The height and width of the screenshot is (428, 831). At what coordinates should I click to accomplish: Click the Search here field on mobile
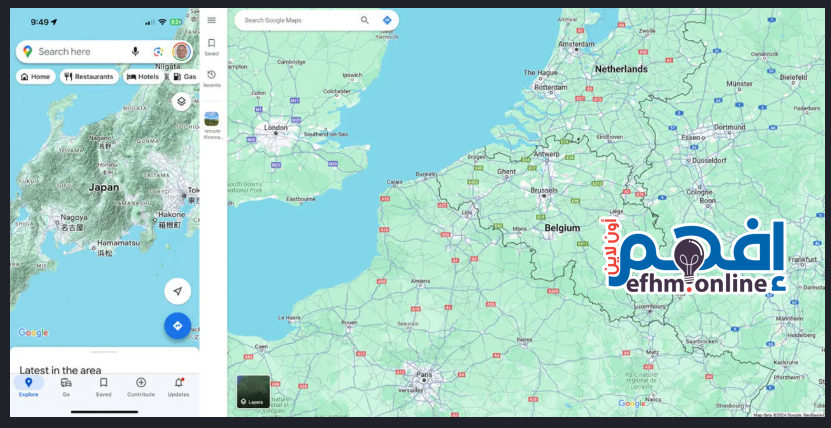pos(104,51)
